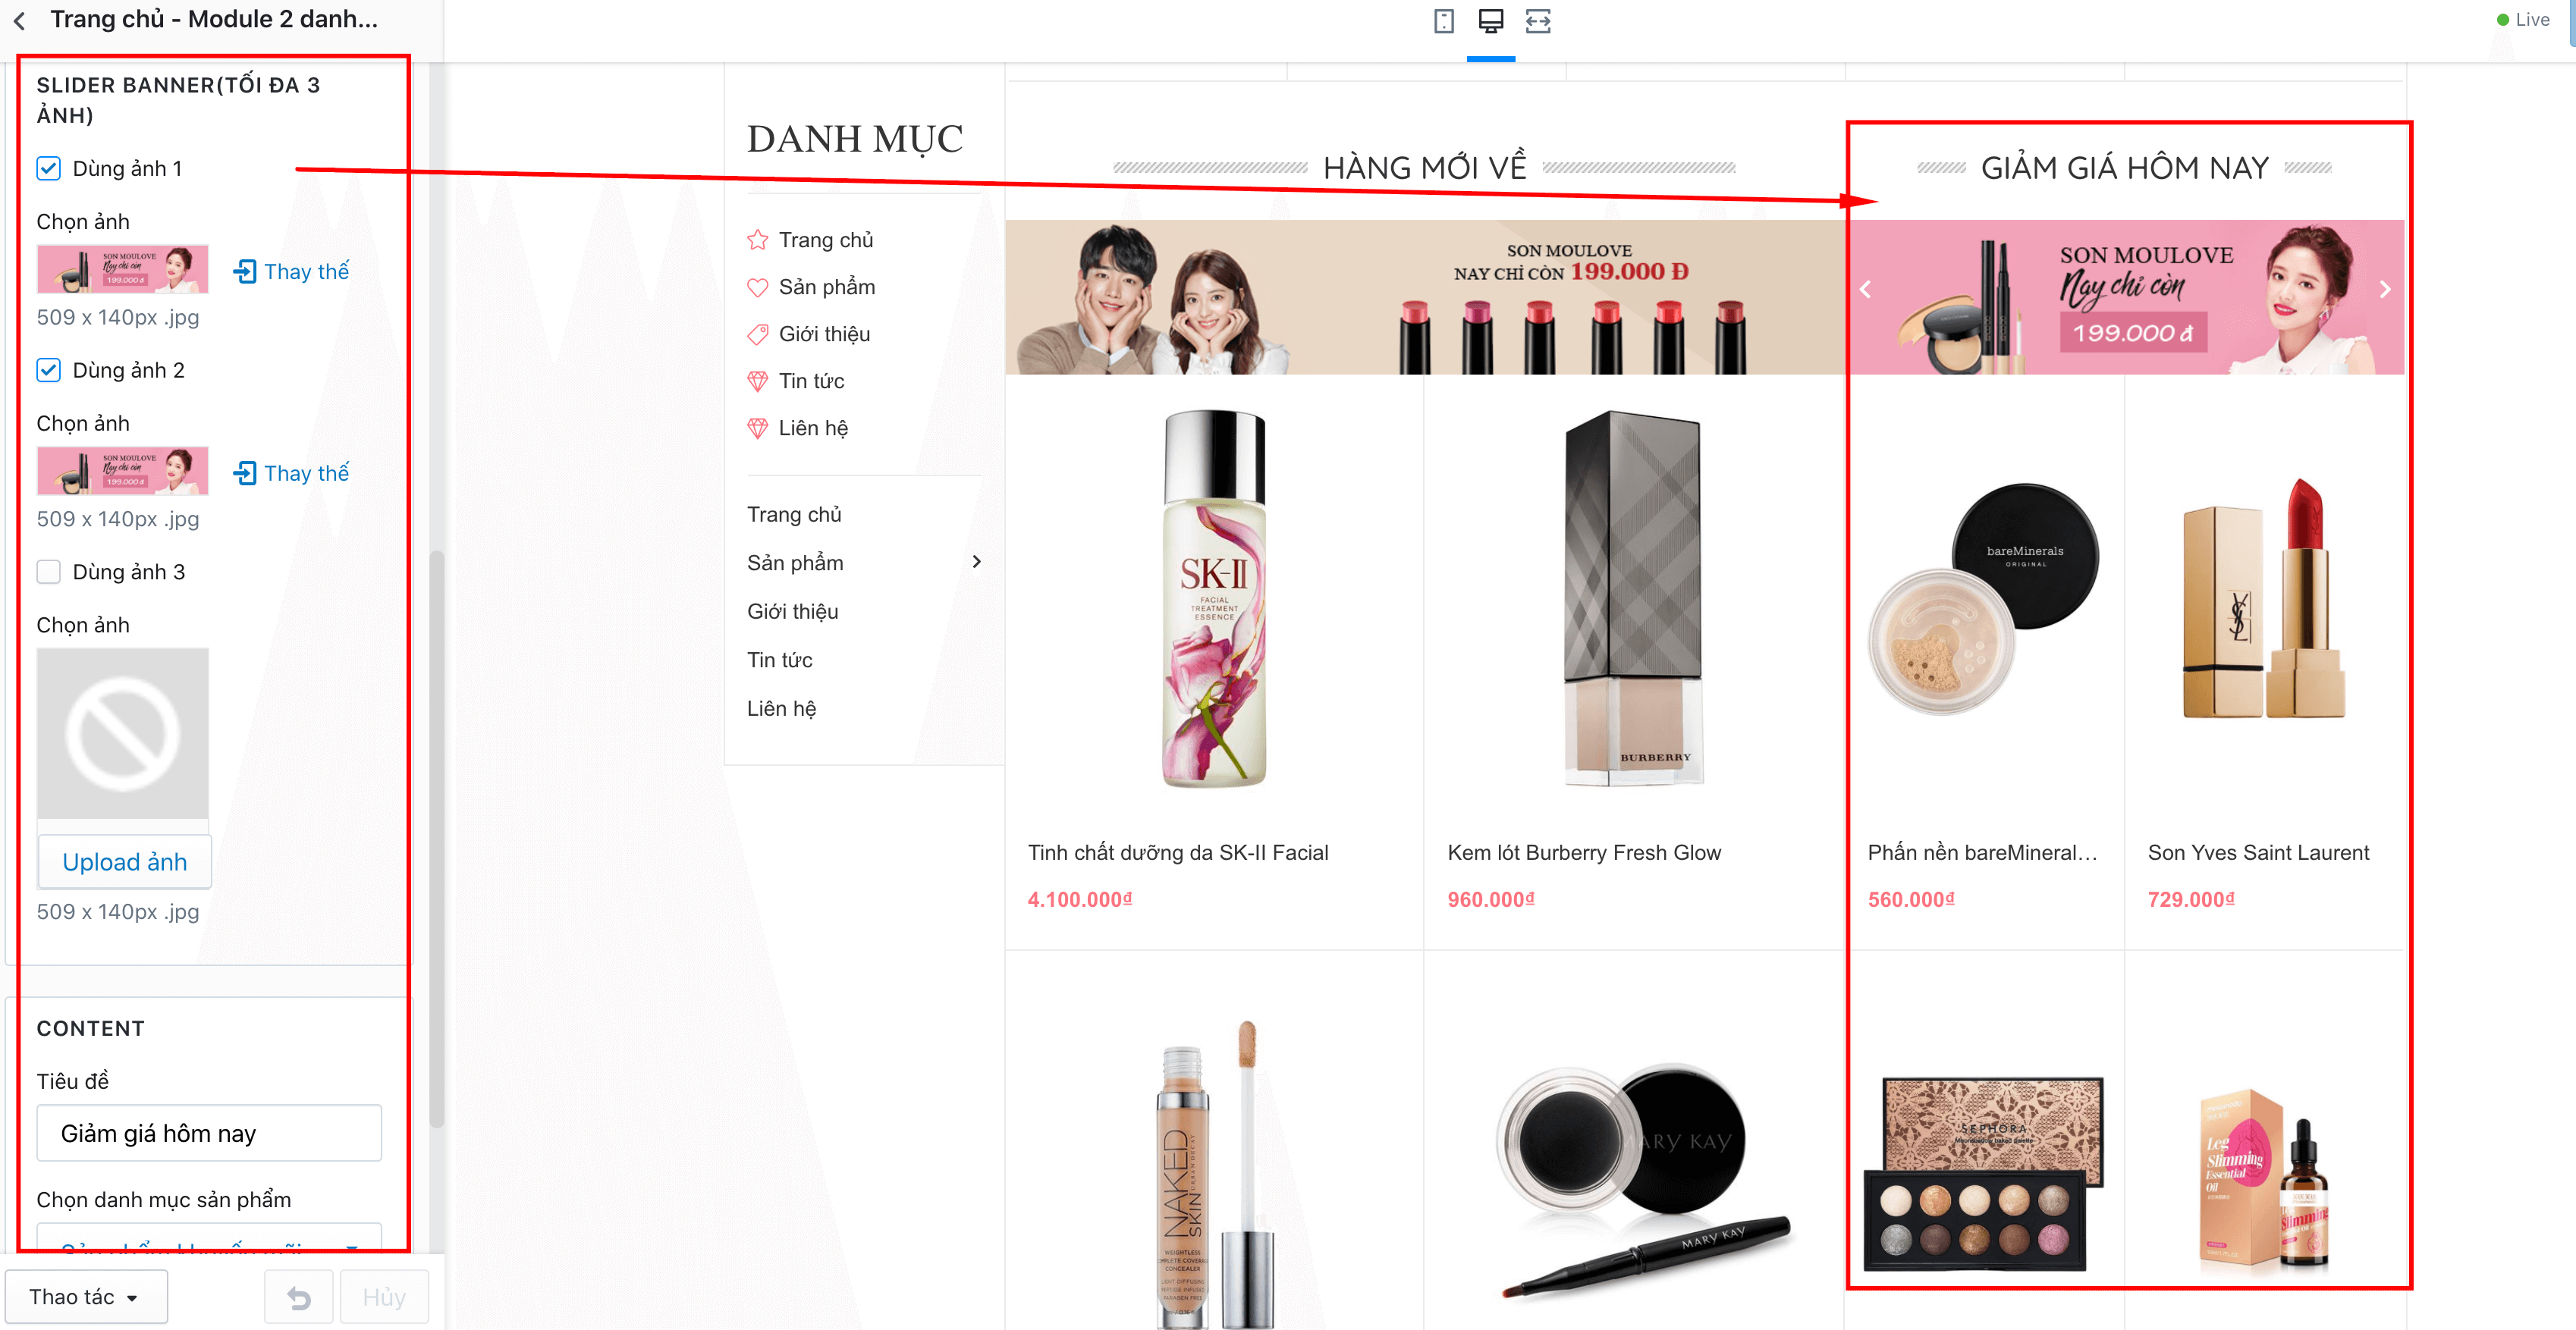The height and width of the screenshot is (1330, 2576).
Task: Select the image 1 banner thumbnail
Action: coord(123,269)
